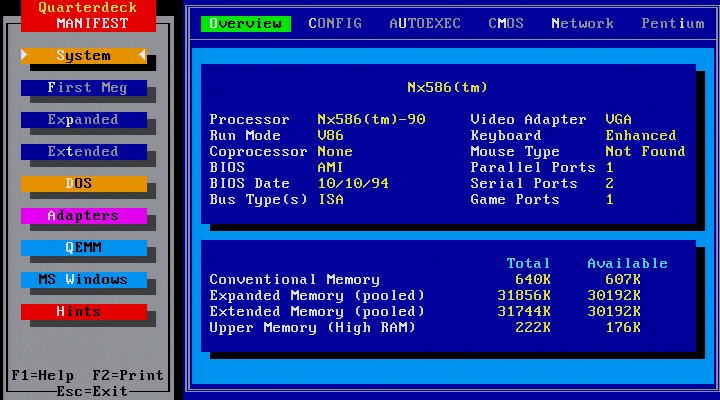Click the Mouse Type value Not Found
The width and height of the screenshot is (720, 400).
coord(646,152)
